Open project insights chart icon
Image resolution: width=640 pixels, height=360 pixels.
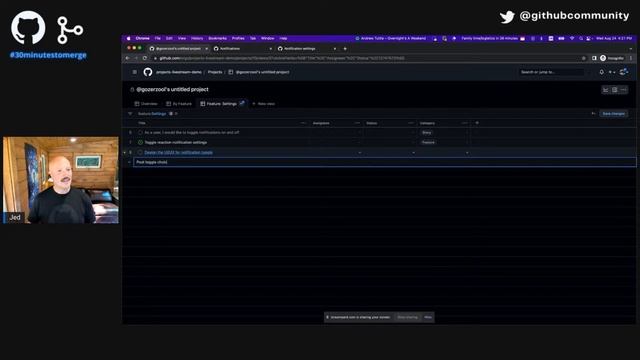tap(606, 90)
